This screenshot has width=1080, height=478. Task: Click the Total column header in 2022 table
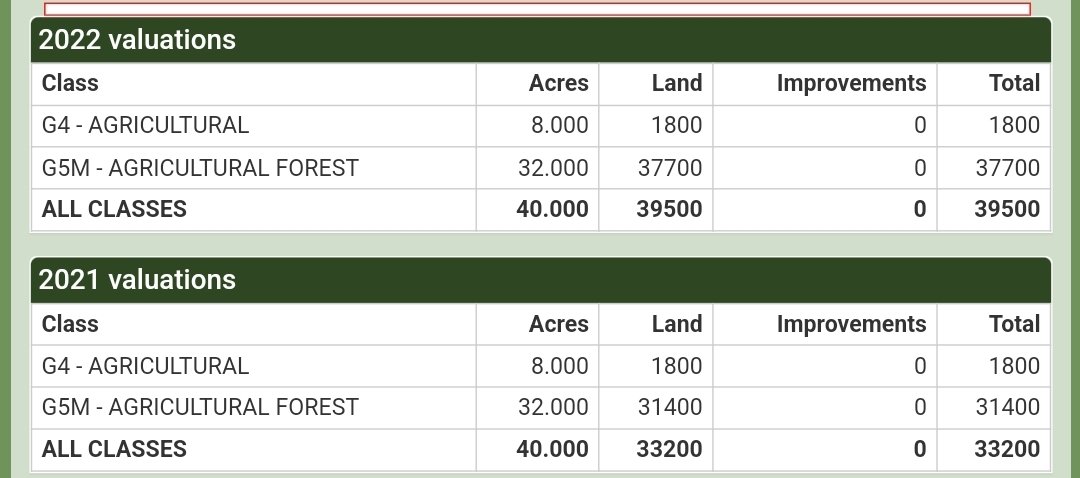coord(1014,83)
